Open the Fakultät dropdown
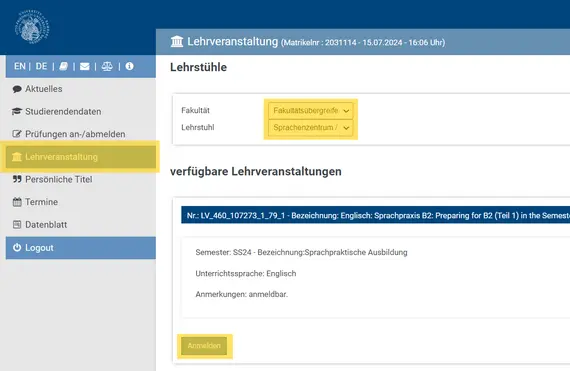This screenshot has height=371, width=570. (x=310, y=110)
